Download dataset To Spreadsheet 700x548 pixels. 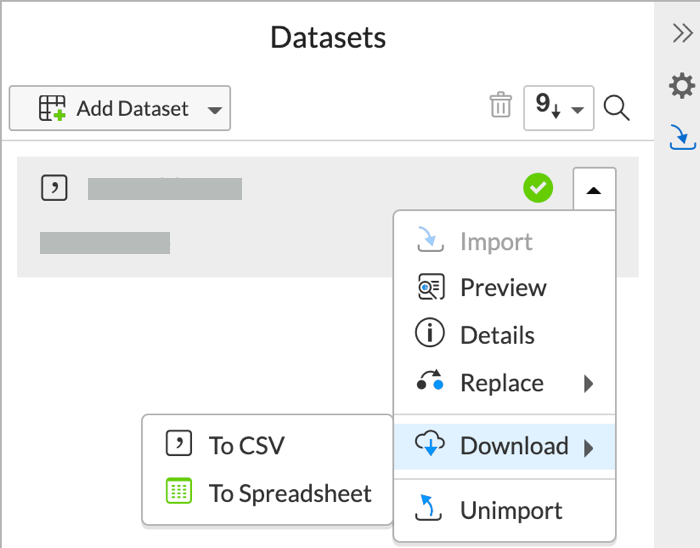pyautogui.click(x=267, y=493)
